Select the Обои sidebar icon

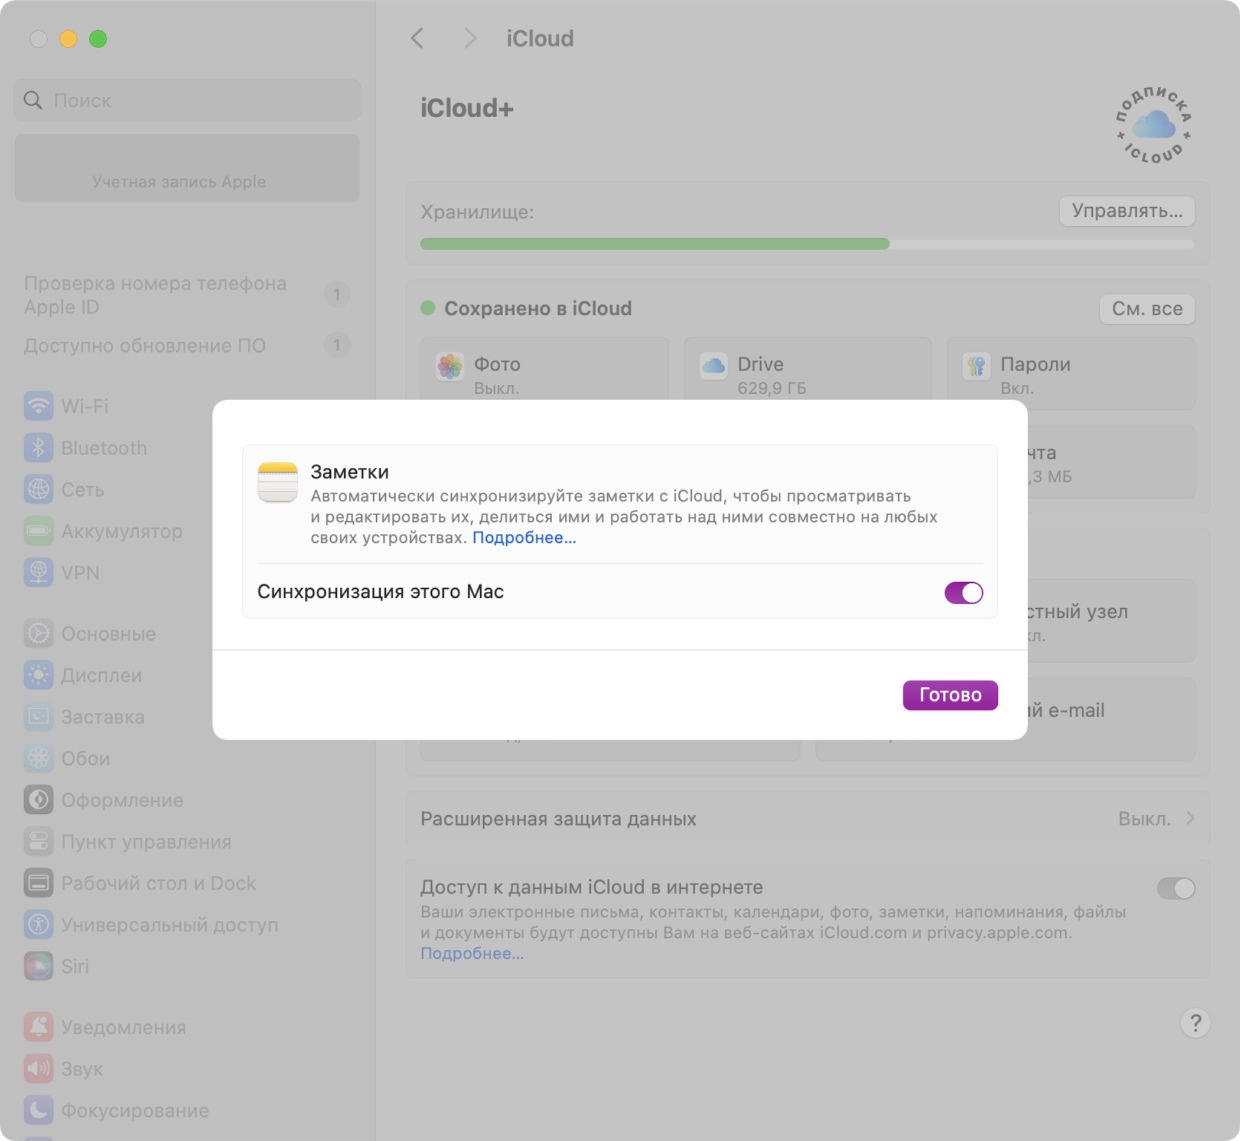(x=38, y=758)
